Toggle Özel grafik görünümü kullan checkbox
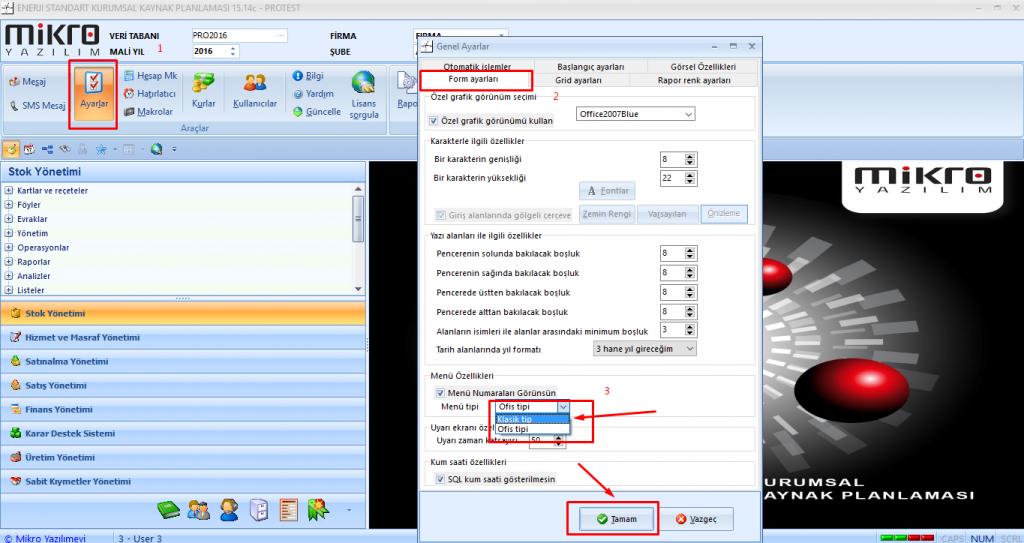Image resolution: width=1024 pixels, height=543 pixels. (x=434, y=120)
